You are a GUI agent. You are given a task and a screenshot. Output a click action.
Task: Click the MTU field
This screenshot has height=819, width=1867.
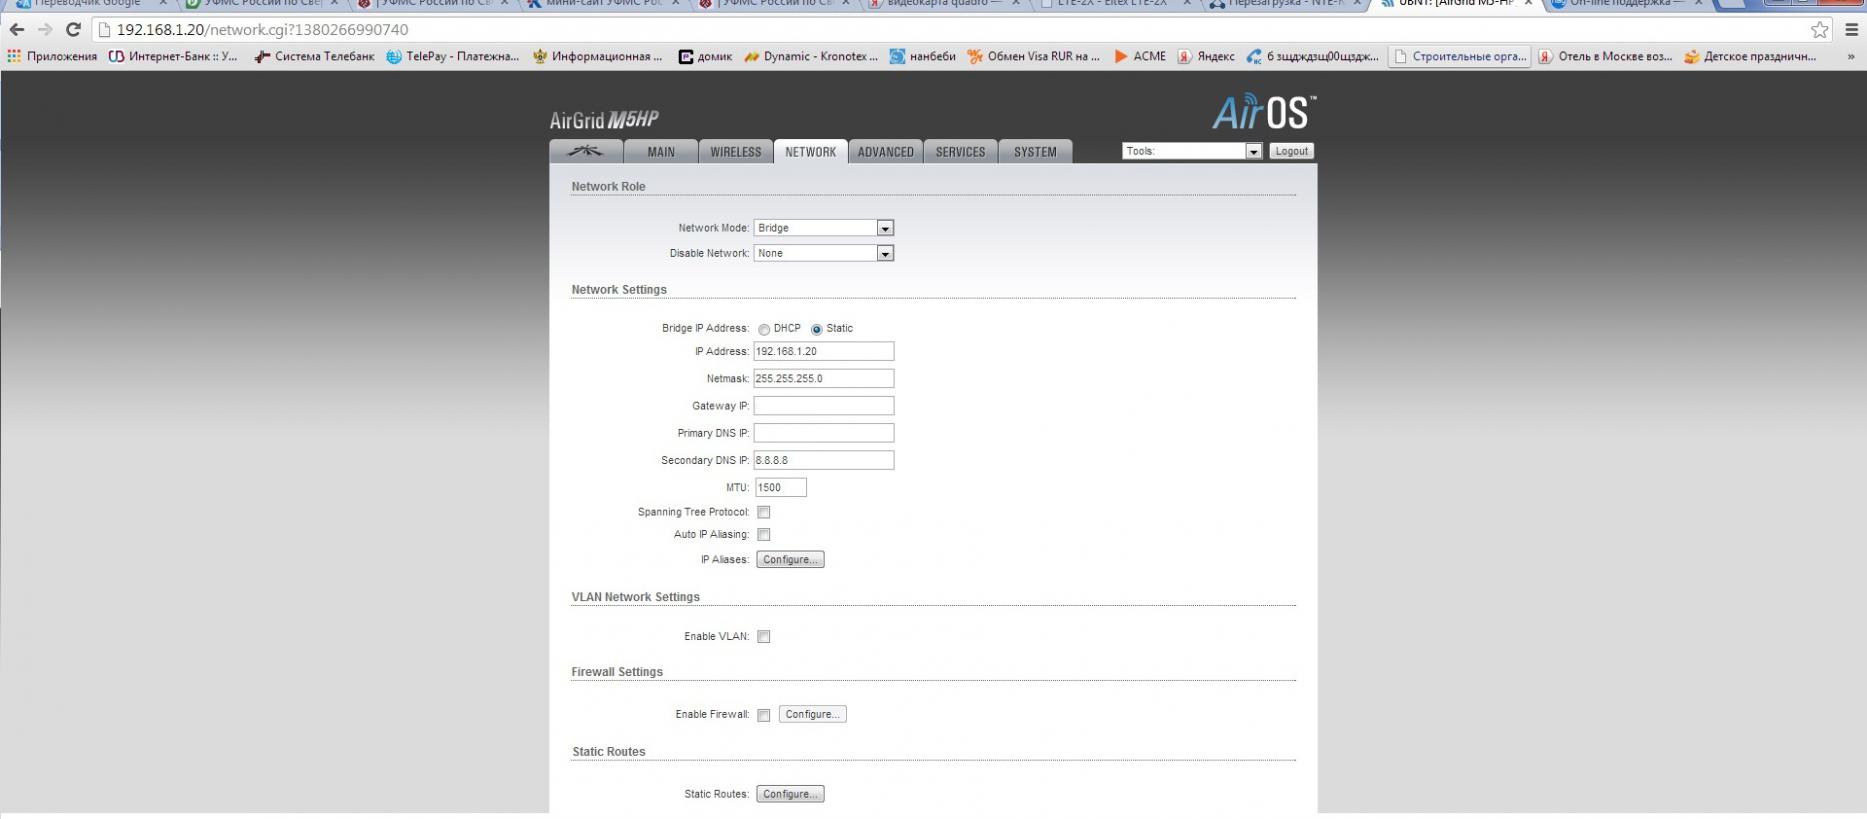pyautogui.click(x=780, y=488)
